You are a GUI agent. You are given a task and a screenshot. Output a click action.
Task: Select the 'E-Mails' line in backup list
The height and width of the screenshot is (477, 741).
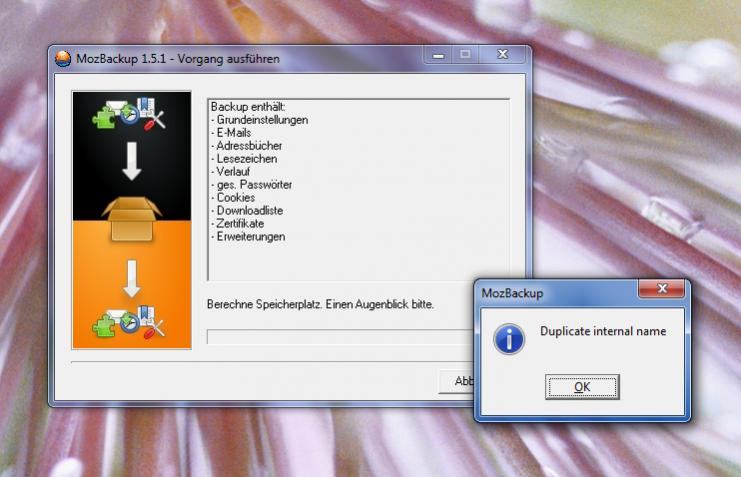(x=232, y=133)
